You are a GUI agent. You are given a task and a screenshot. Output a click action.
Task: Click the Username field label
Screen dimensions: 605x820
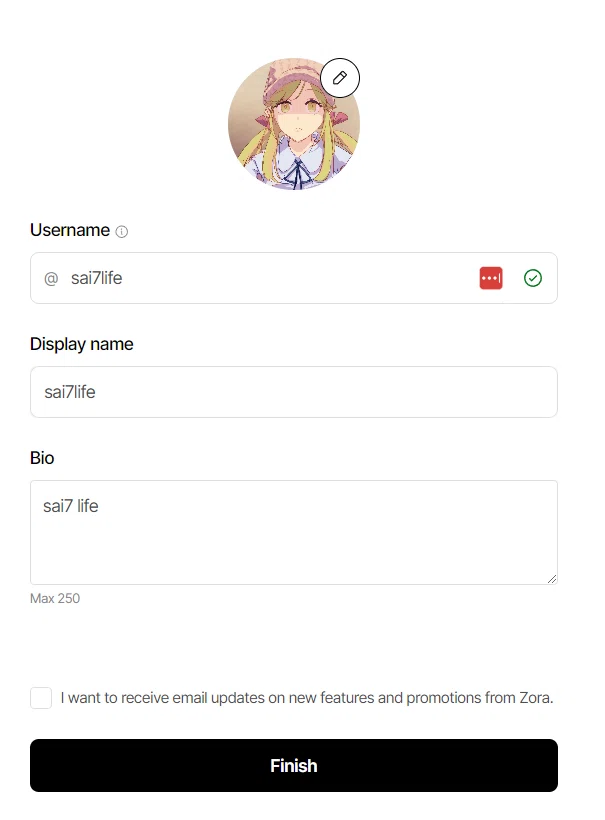[x=70, y=230]
